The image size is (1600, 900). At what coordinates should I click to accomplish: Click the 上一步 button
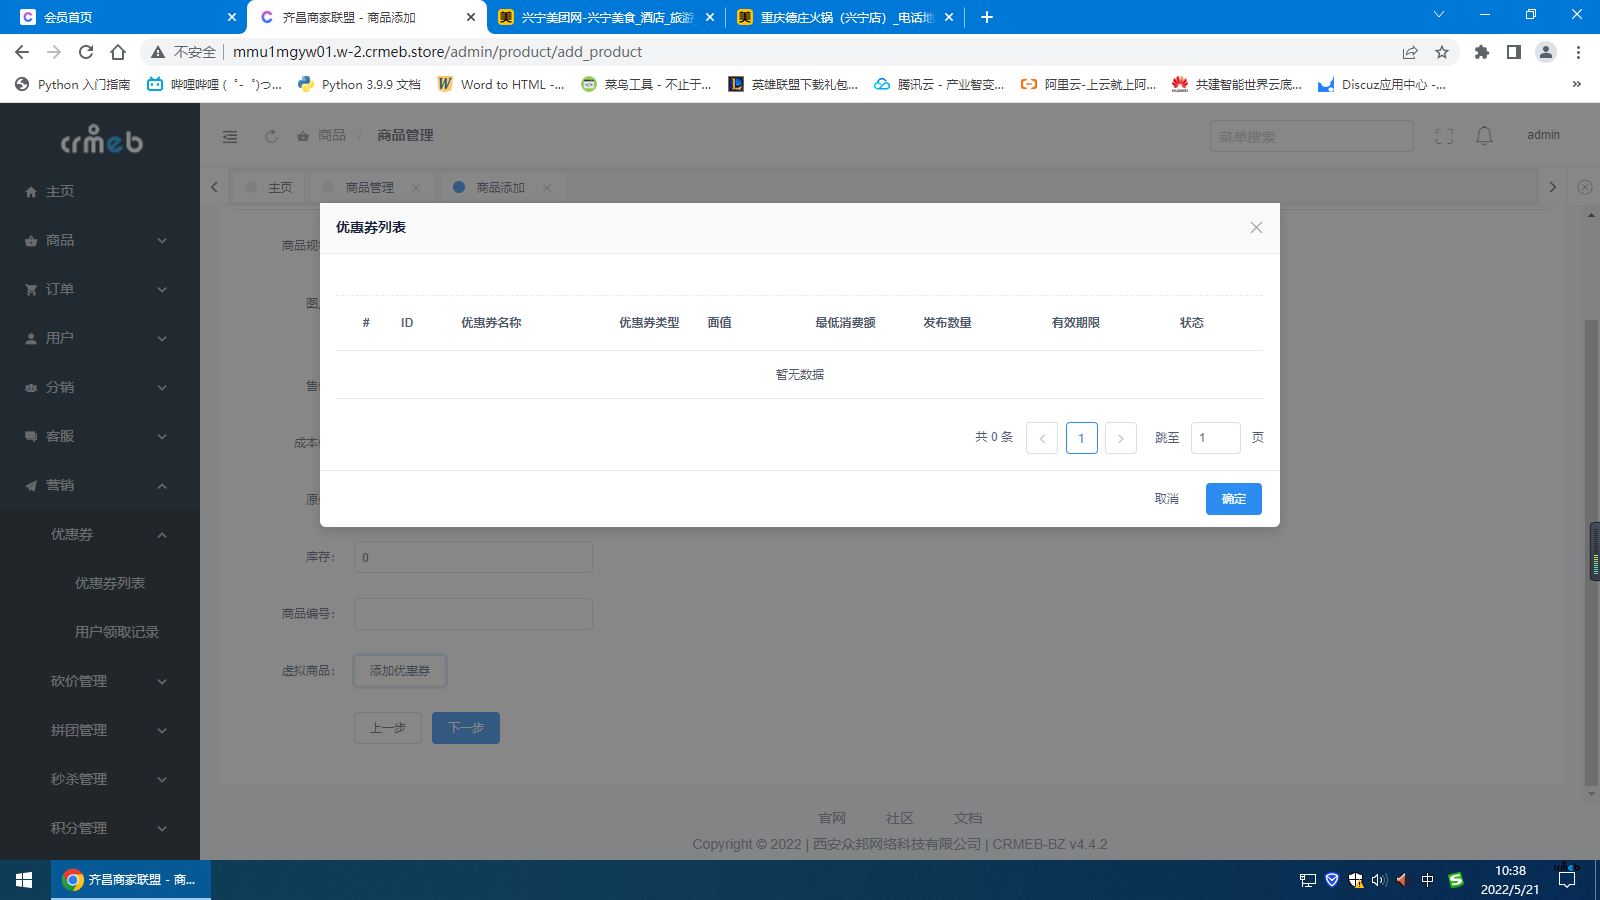[388, 728]
